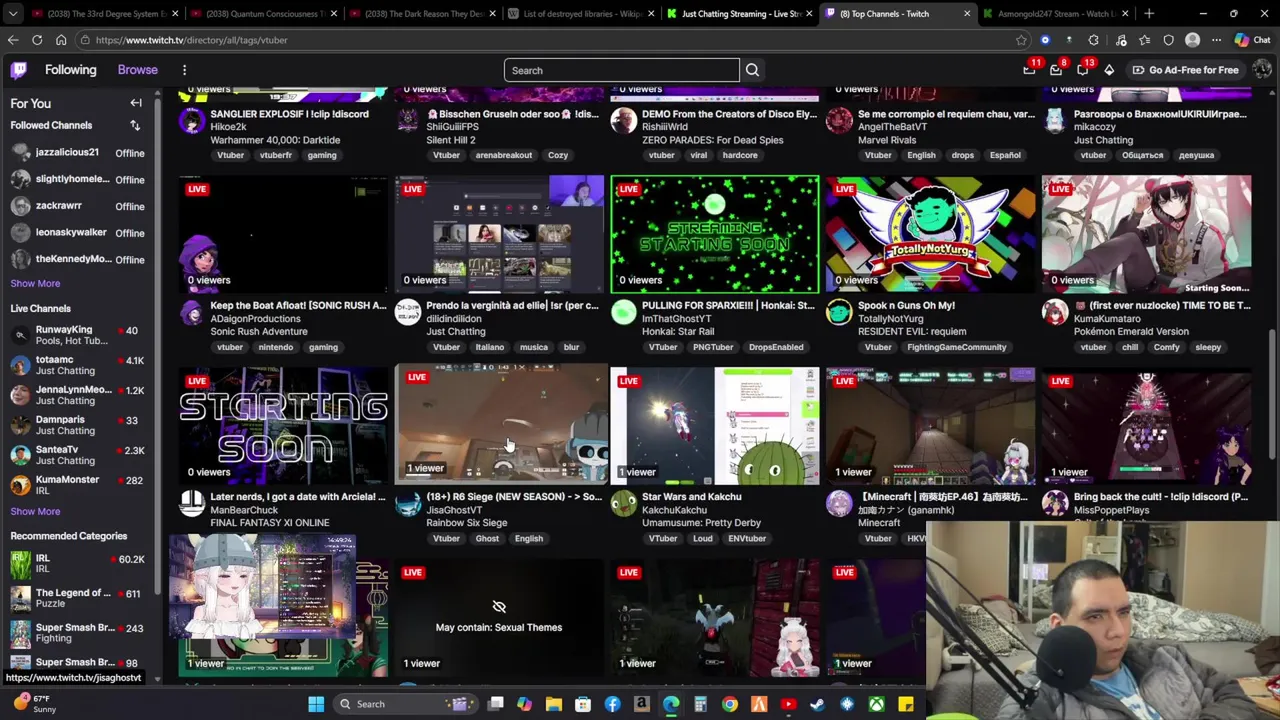Open the Rainbow Six Siege game link
The width and height of the screenshot is (1280, 720).
[x=466, y=523]
